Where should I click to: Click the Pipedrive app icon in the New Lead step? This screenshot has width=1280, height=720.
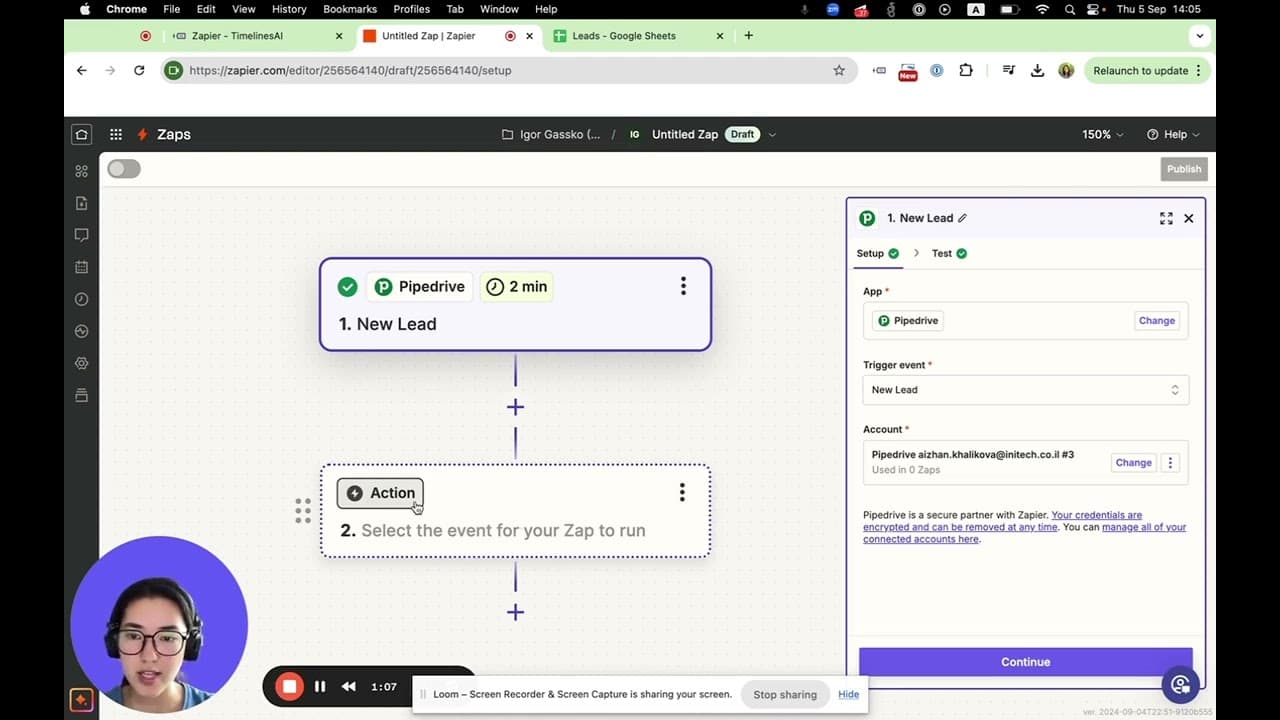pos(383,286)
